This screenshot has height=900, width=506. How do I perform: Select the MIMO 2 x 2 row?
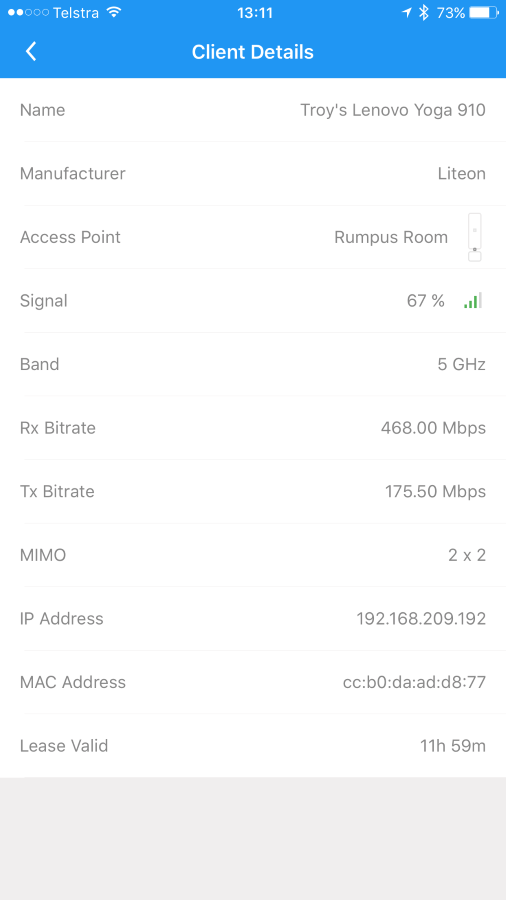[253, 555]
